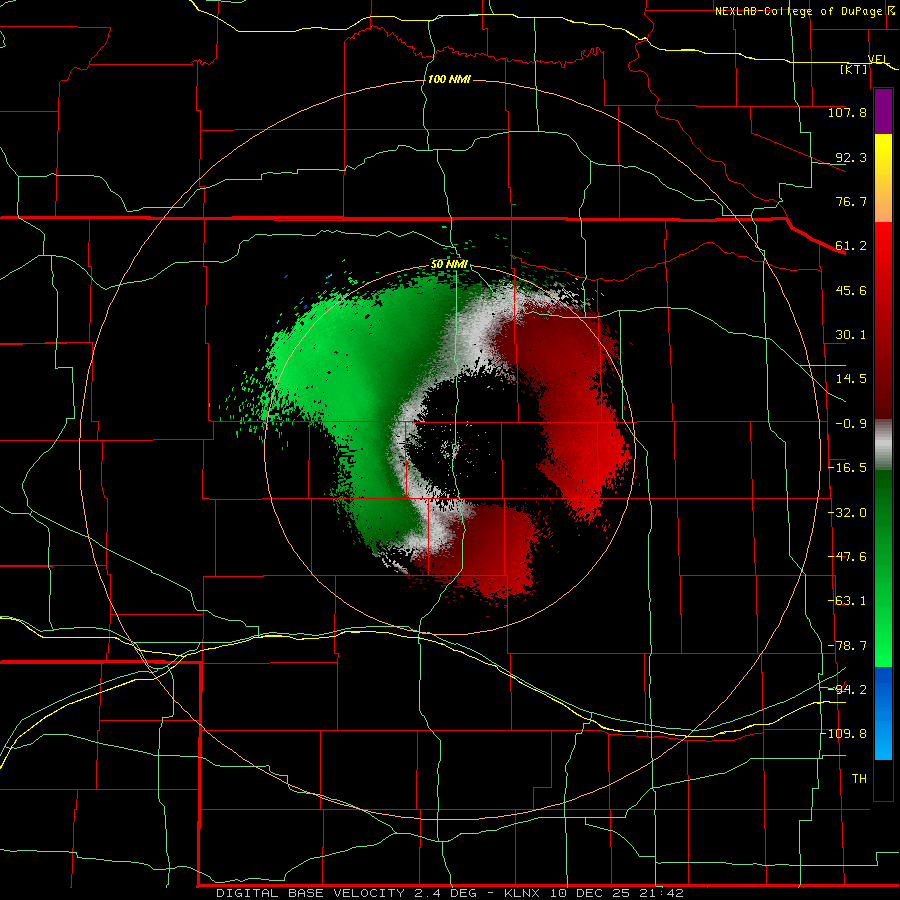This screenshot has height=900, width=900.
Task: Pick the gray zero-velocity band of scale
Action: pyautogui.click(x=883, y=445)
